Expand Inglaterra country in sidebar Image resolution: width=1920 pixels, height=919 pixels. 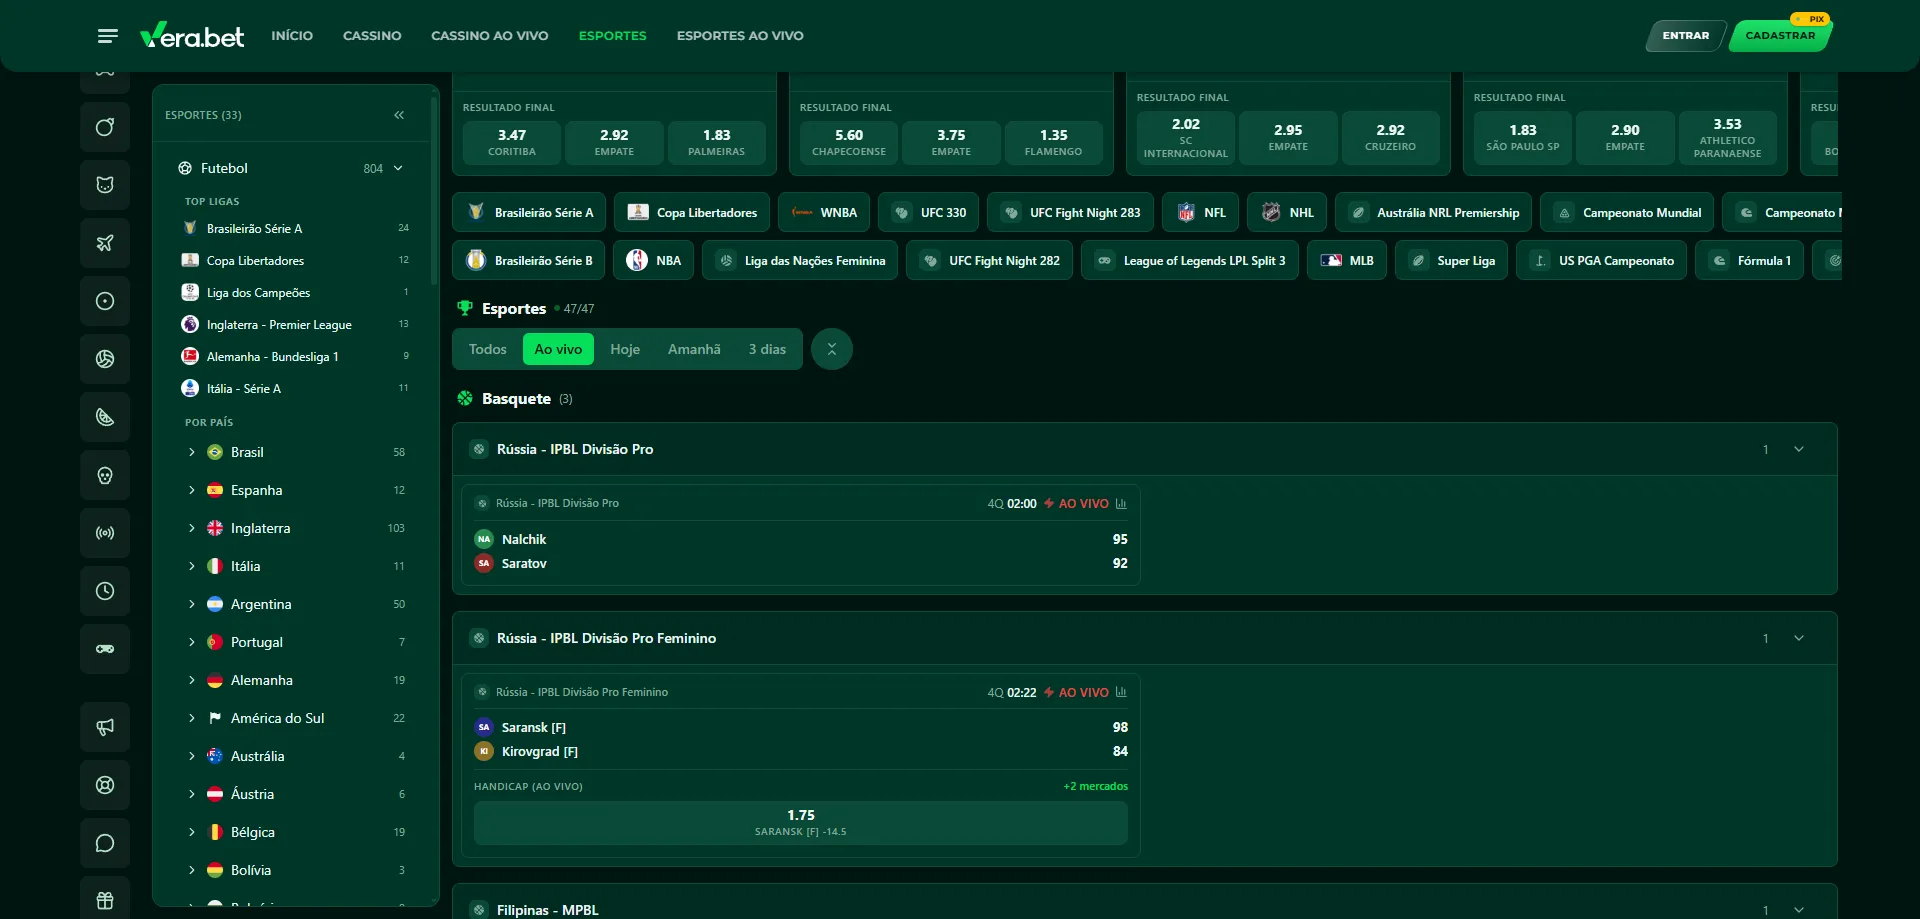(192, 528)
